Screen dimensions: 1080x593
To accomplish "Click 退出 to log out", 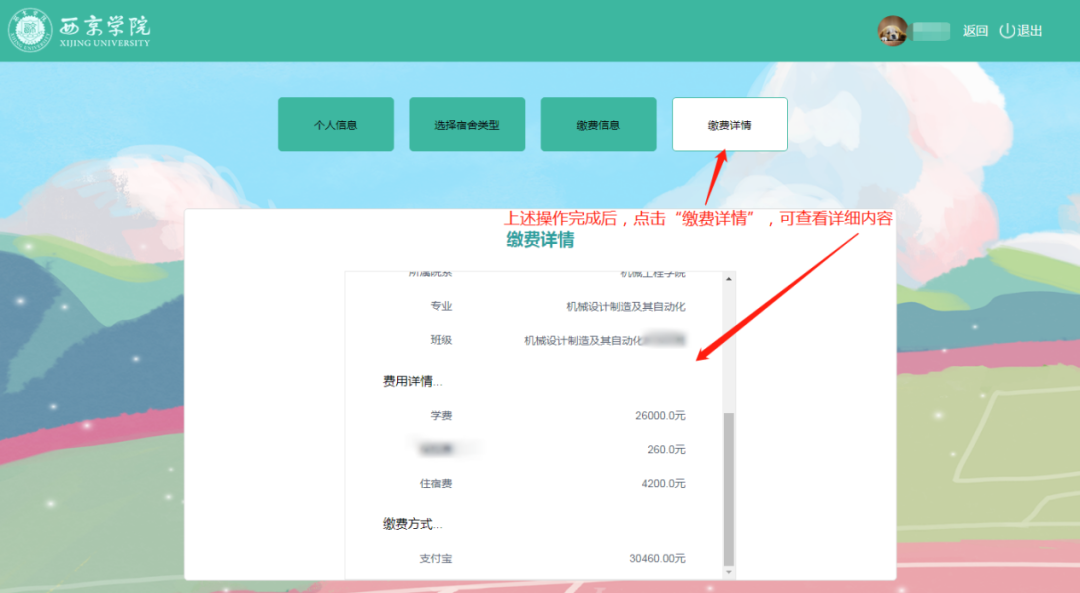I will tap(1028, 31).
